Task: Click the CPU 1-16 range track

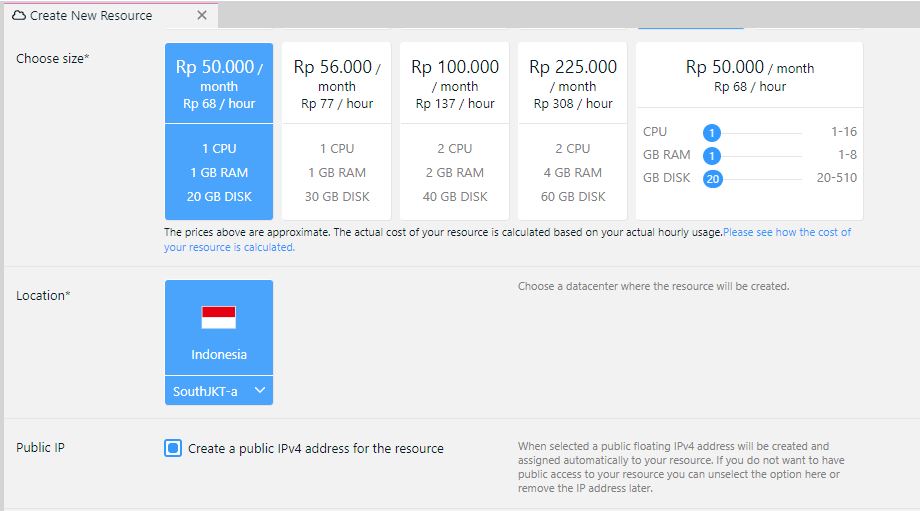Action: point(760,132)
